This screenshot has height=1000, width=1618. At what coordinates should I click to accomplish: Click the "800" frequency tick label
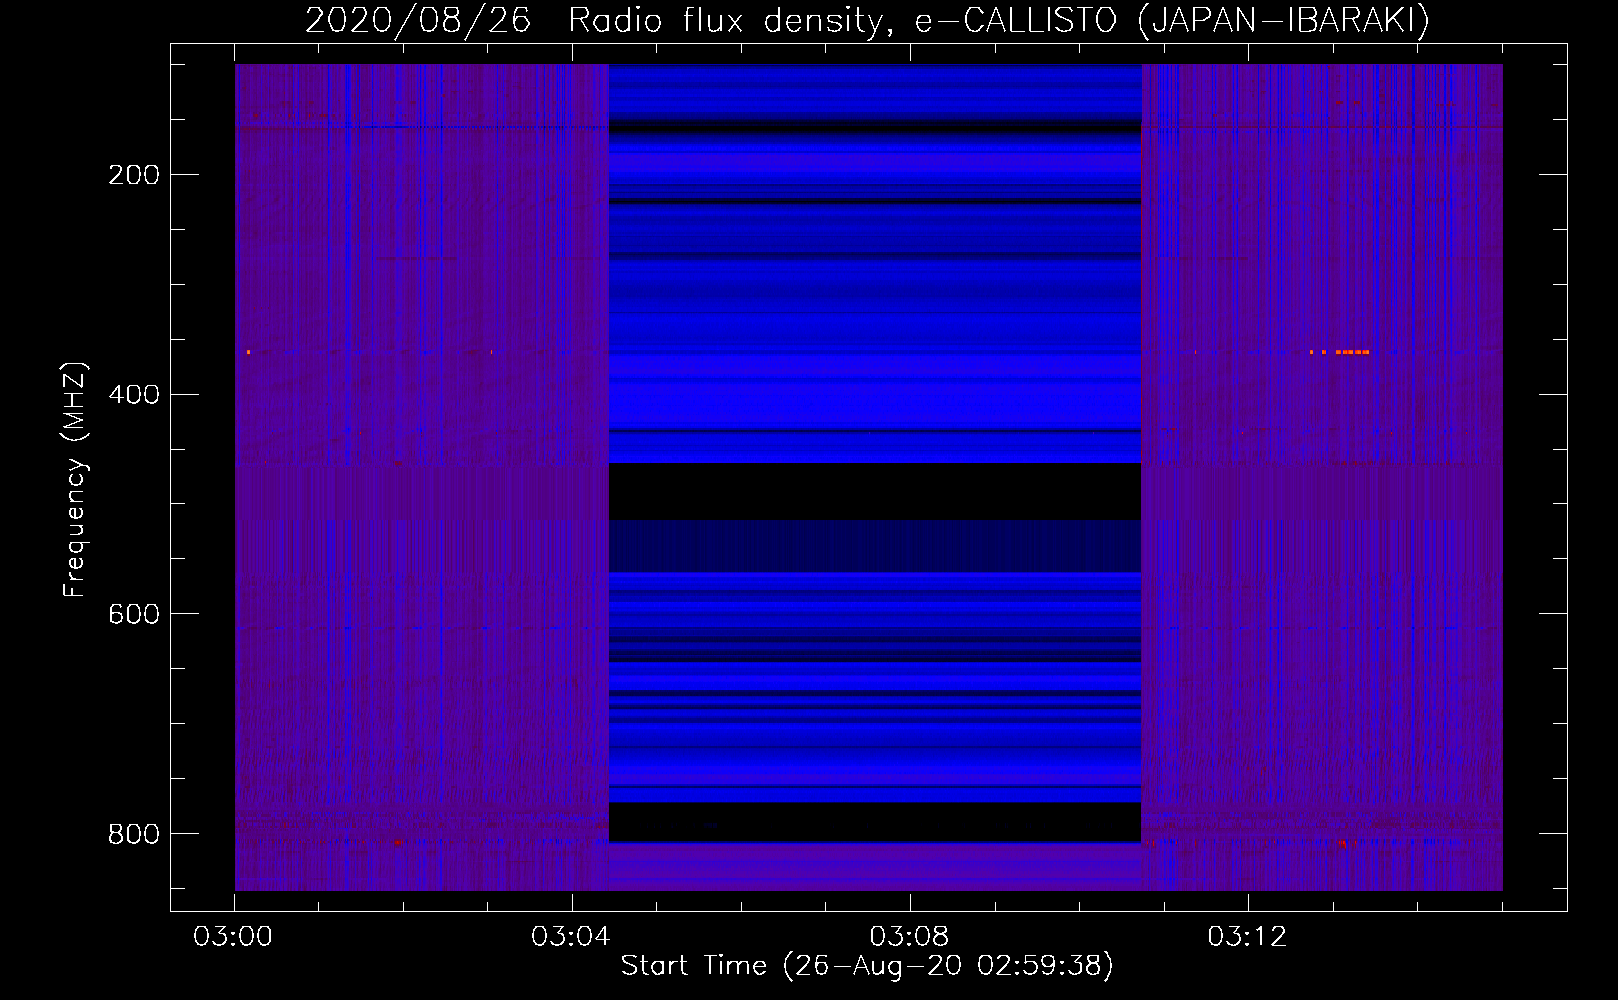(134, 834)
